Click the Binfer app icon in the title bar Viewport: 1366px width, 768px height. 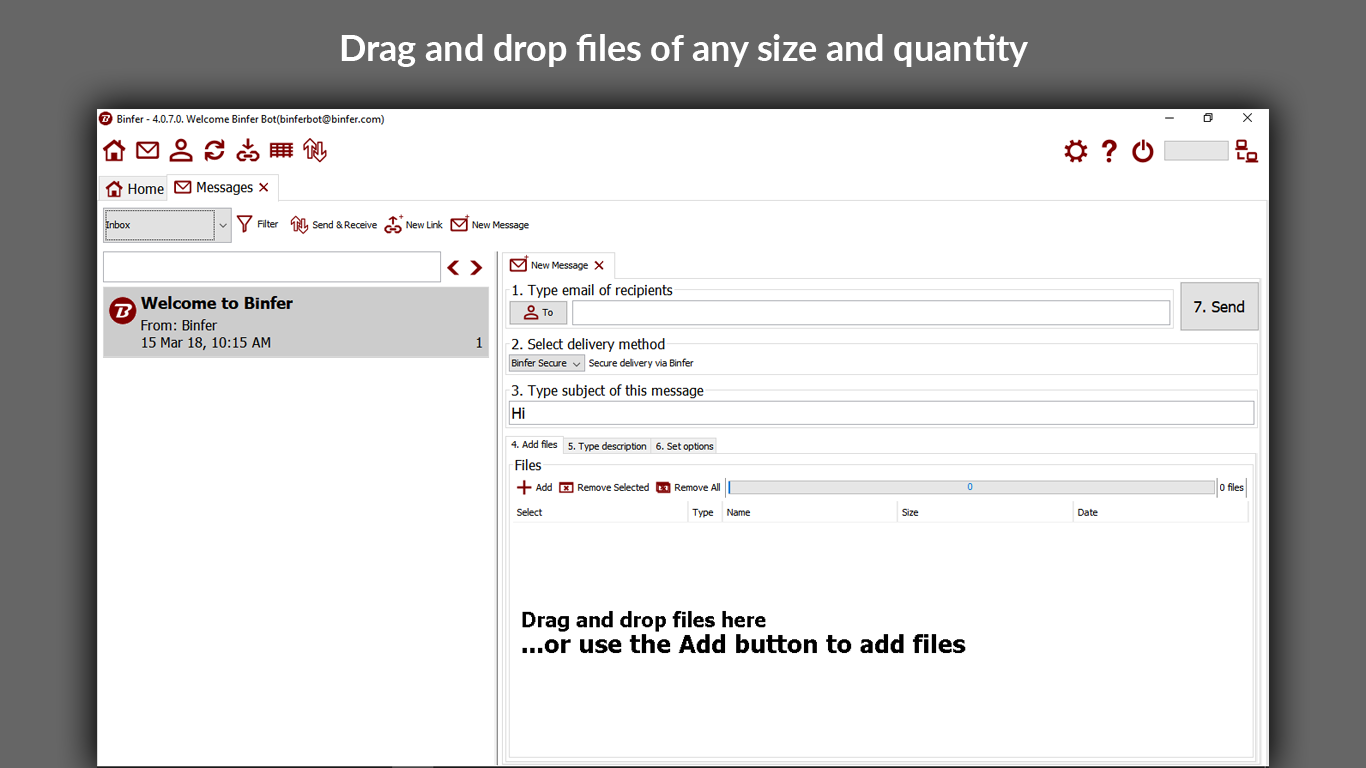(x=106, y=119)
